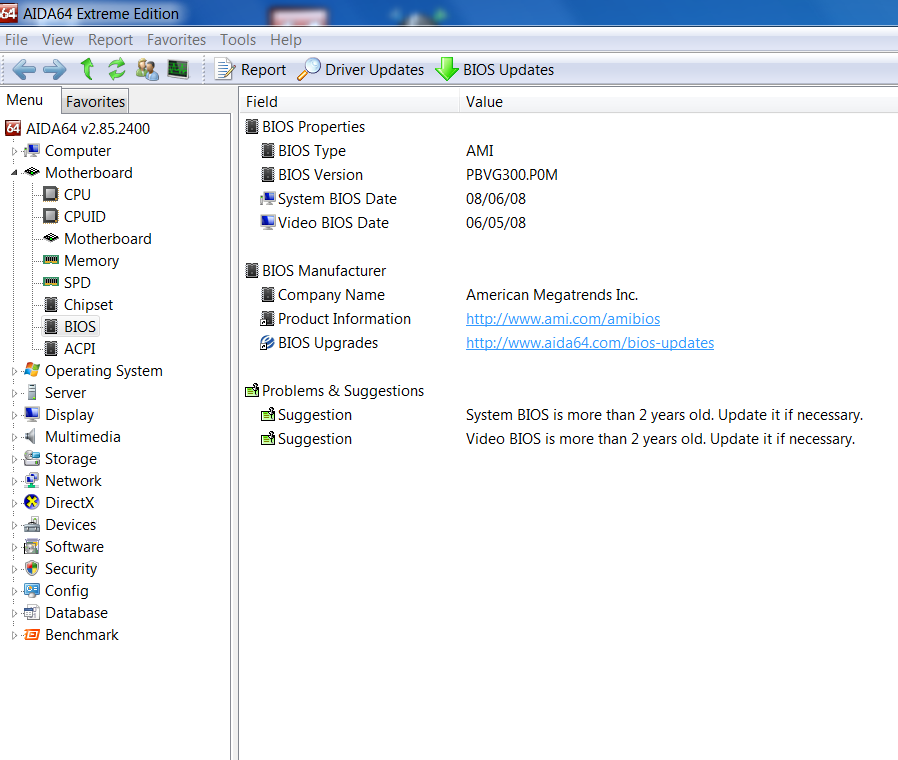Select the BIOS chip icon in tree
The image size is (898, 760).
(51, 326)
